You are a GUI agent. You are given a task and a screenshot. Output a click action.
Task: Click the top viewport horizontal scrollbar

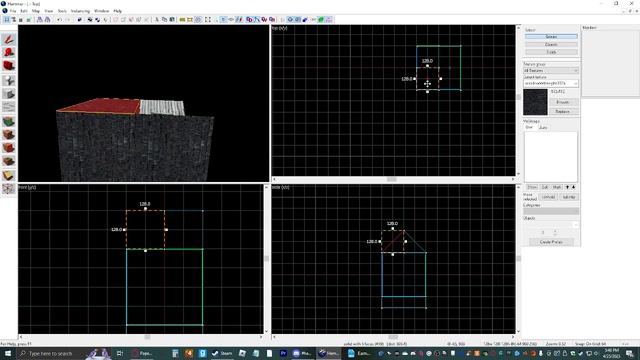393,179
